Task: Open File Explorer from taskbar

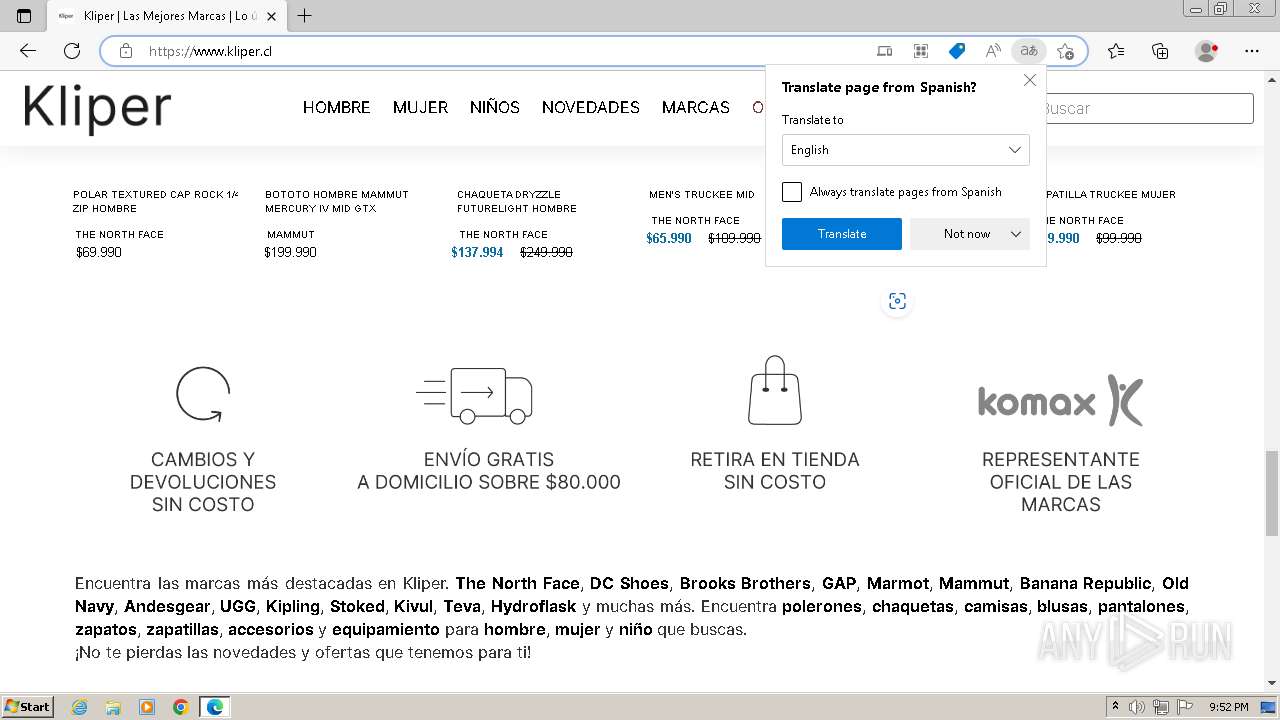Action: tap(113, 707)
